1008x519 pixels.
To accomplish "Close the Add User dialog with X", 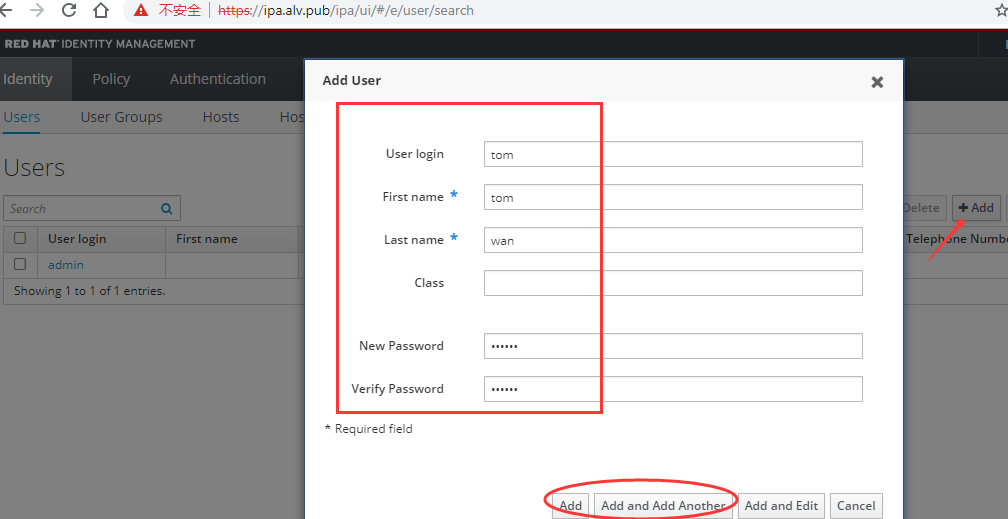I will pos(877,82).
